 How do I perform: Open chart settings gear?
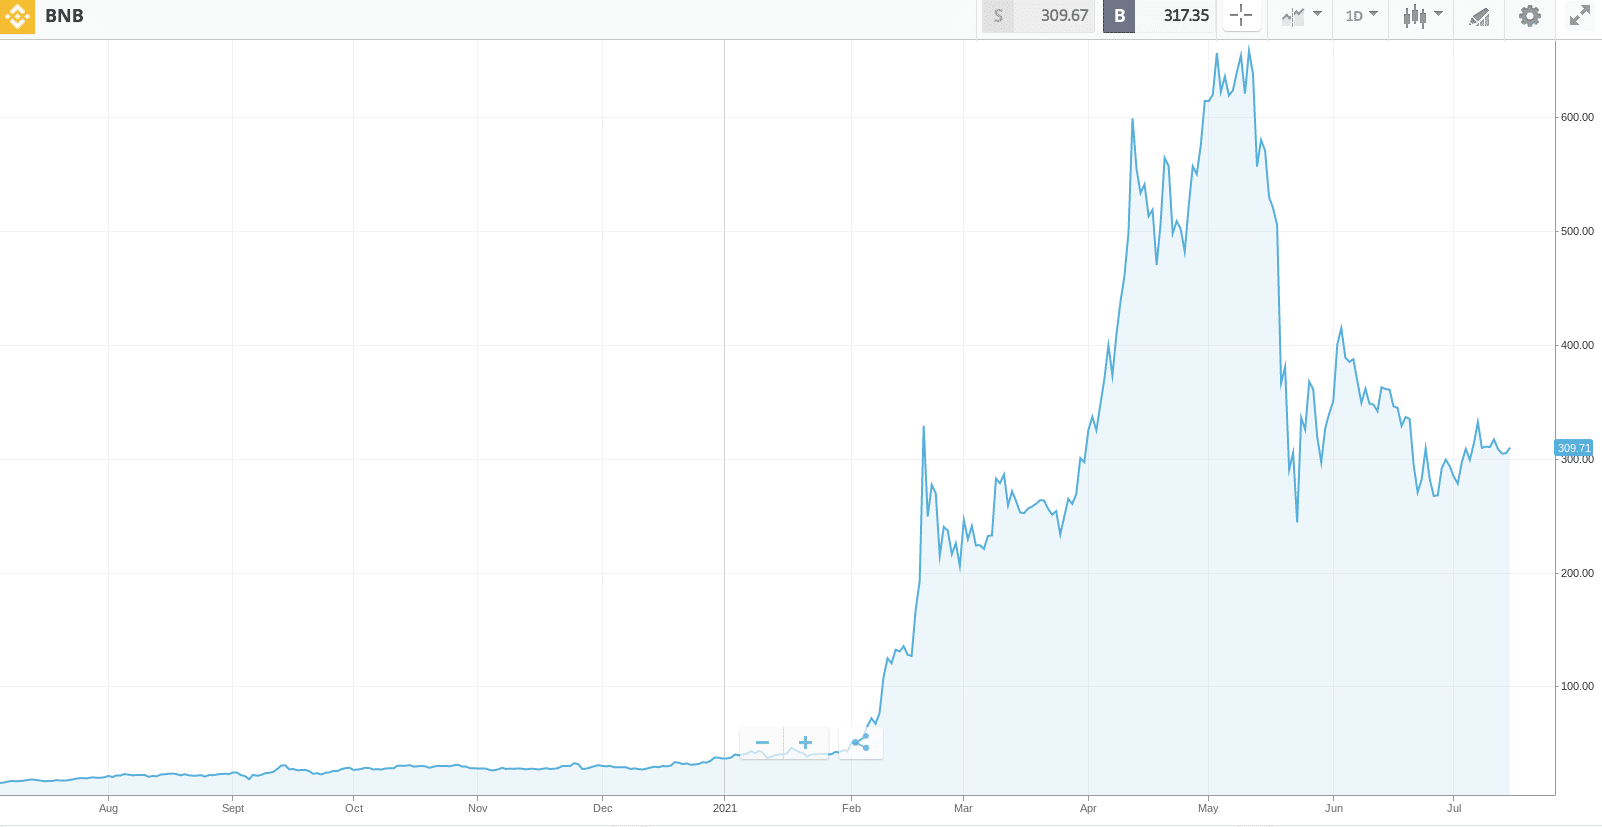click(x=1530, y=16)
